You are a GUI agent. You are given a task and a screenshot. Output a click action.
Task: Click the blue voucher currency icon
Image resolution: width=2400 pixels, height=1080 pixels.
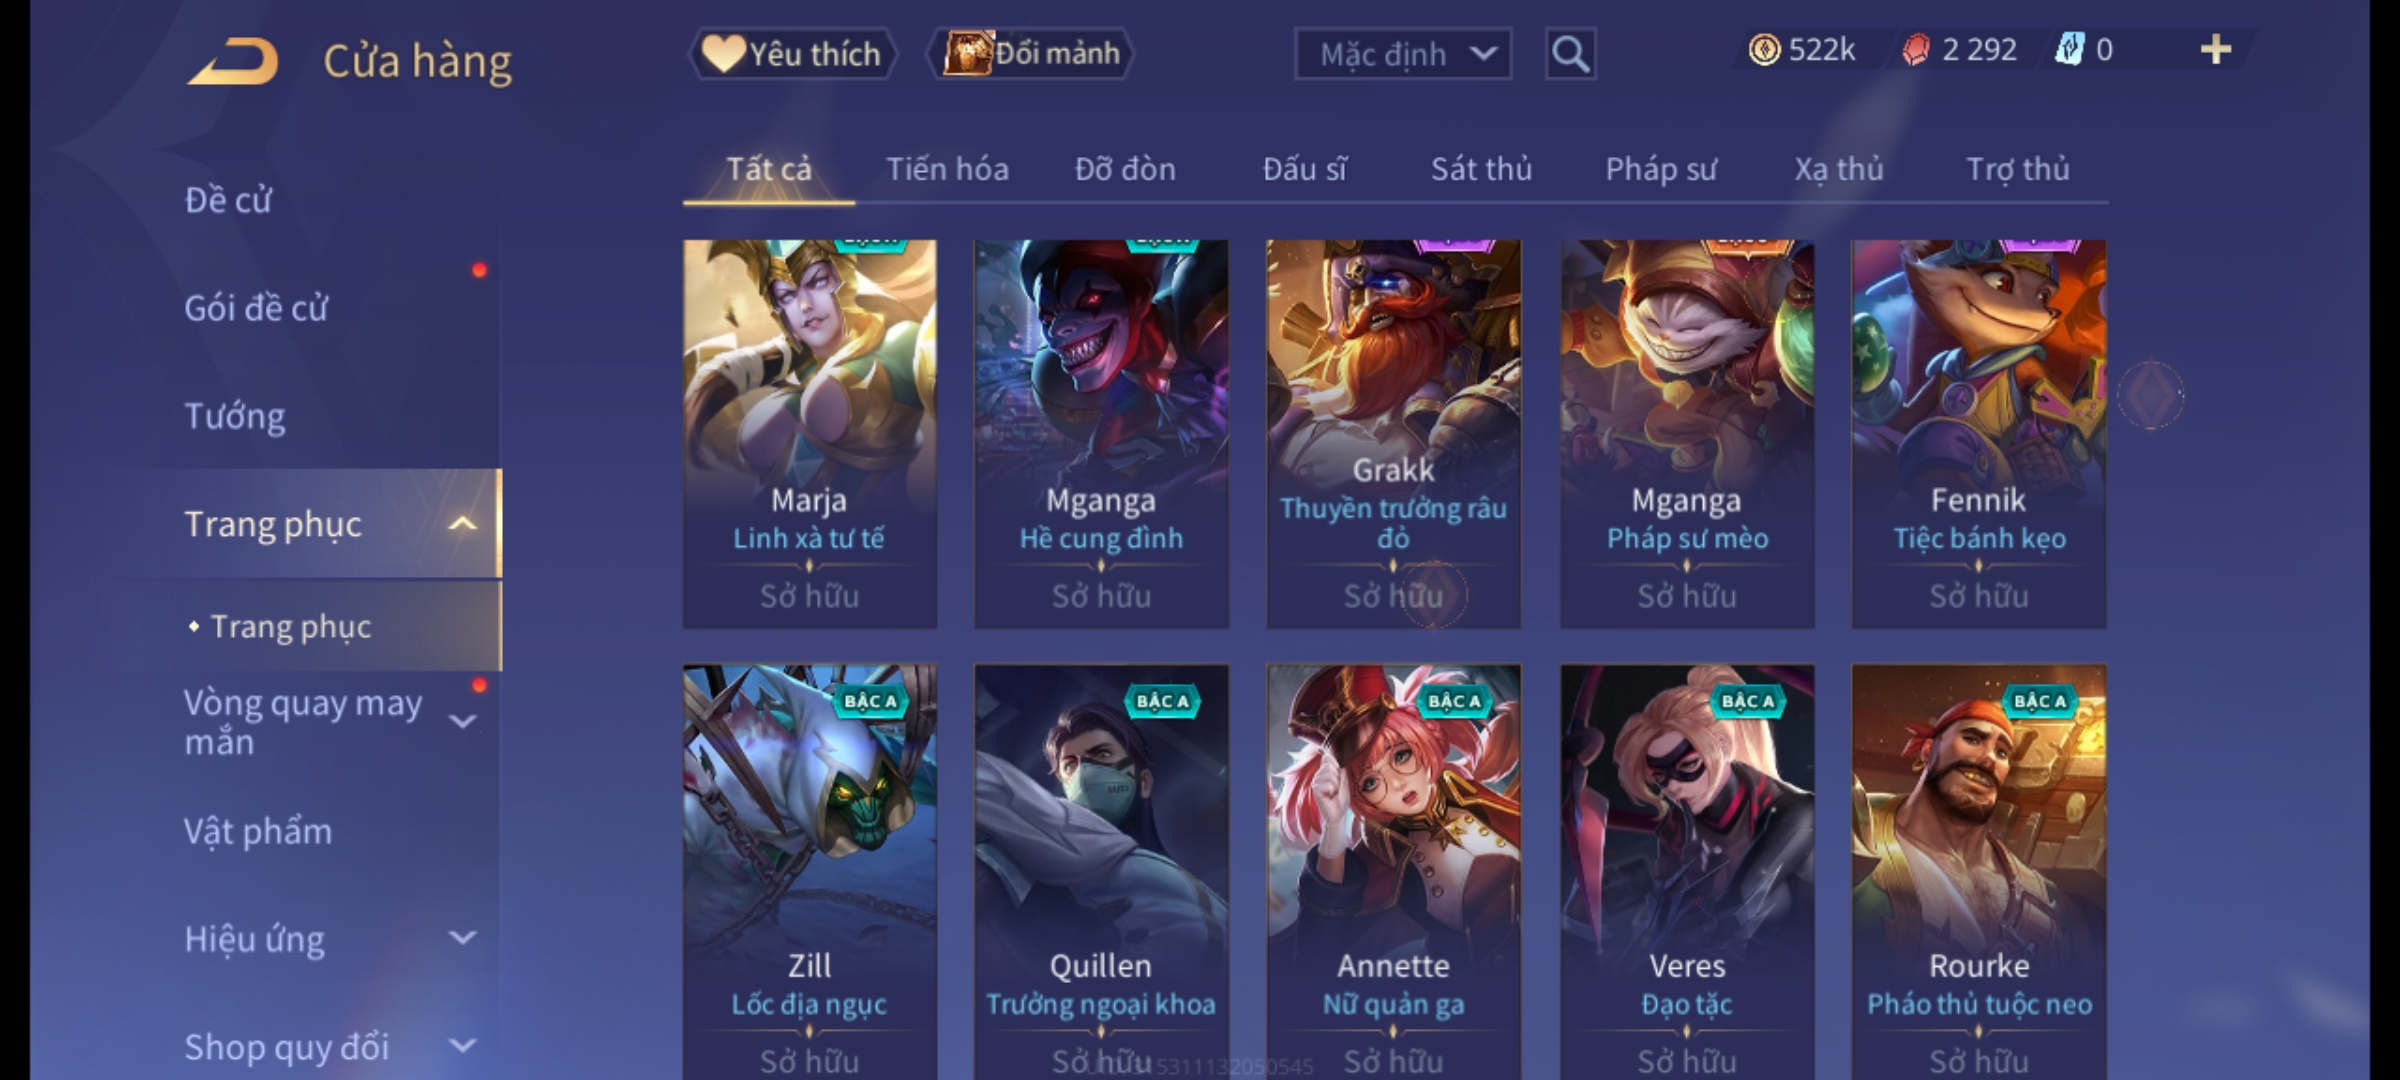[x=2069, y=50]
